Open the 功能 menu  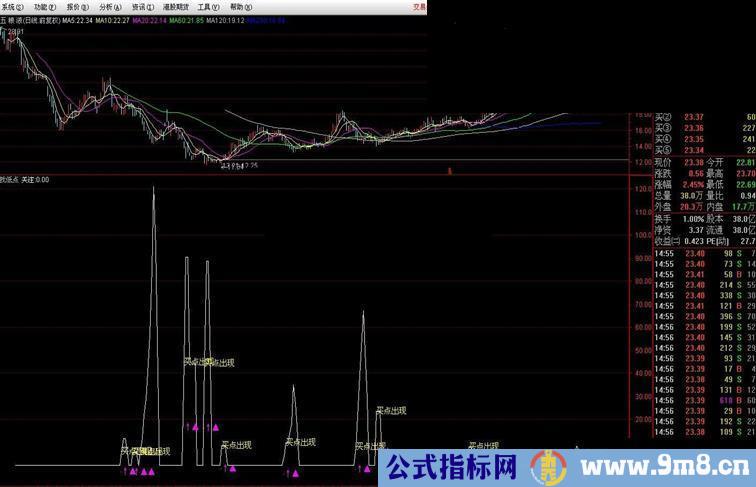44,6
